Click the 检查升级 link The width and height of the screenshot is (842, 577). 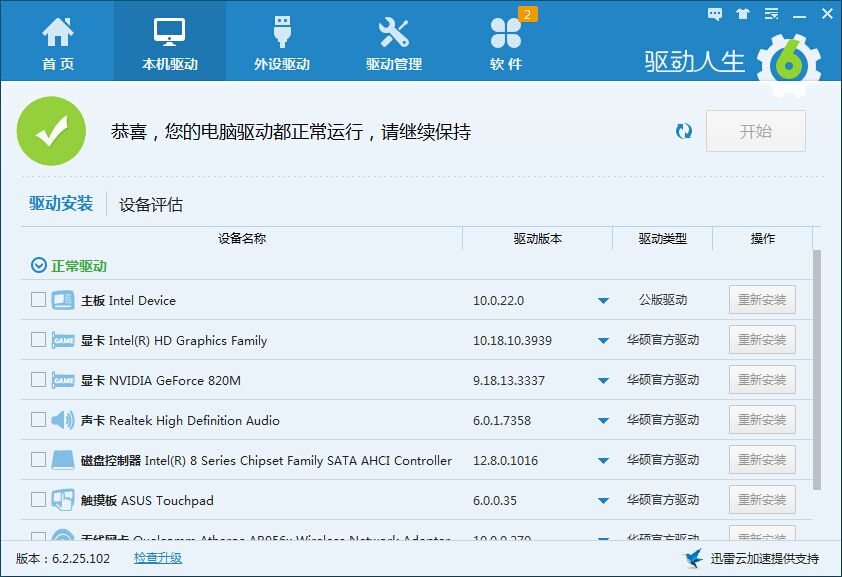point(158,558)
